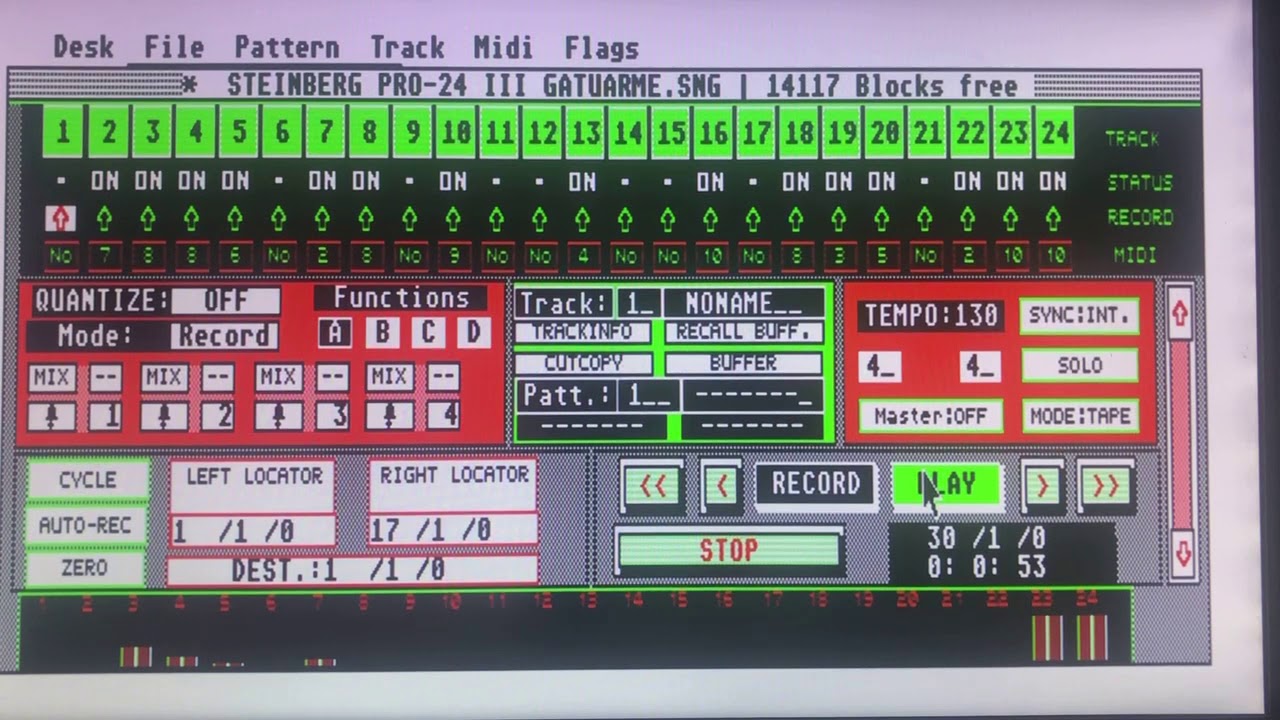Select Functions set D

tap(474, 332)
